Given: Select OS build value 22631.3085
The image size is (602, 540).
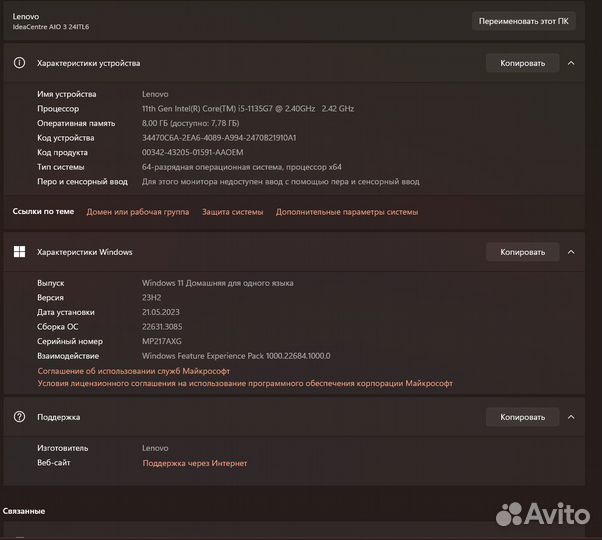Looking at the screenshot, I should (x=162, y=327).
